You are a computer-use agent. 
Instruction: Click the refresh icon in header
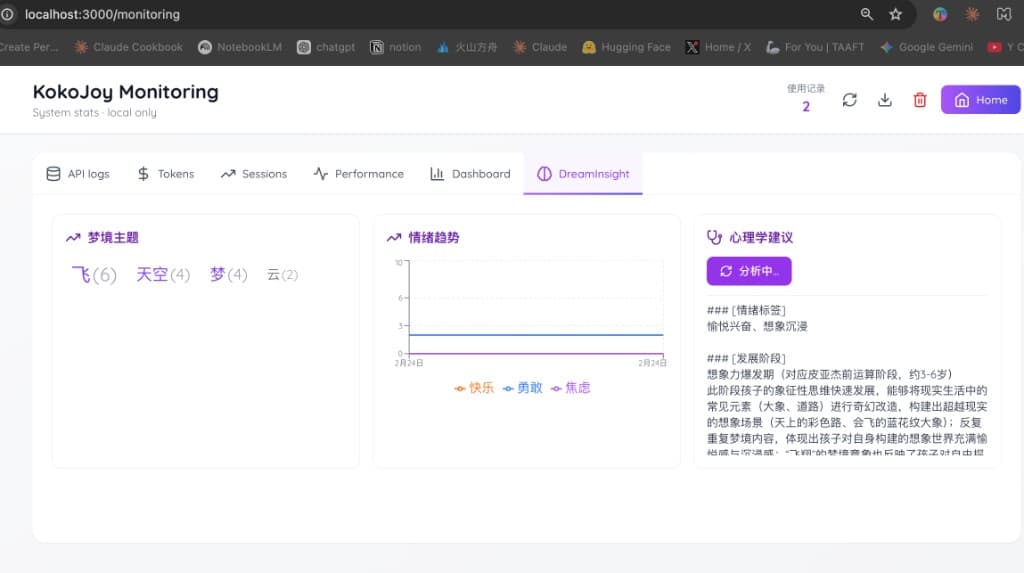[x=849, y=100]
